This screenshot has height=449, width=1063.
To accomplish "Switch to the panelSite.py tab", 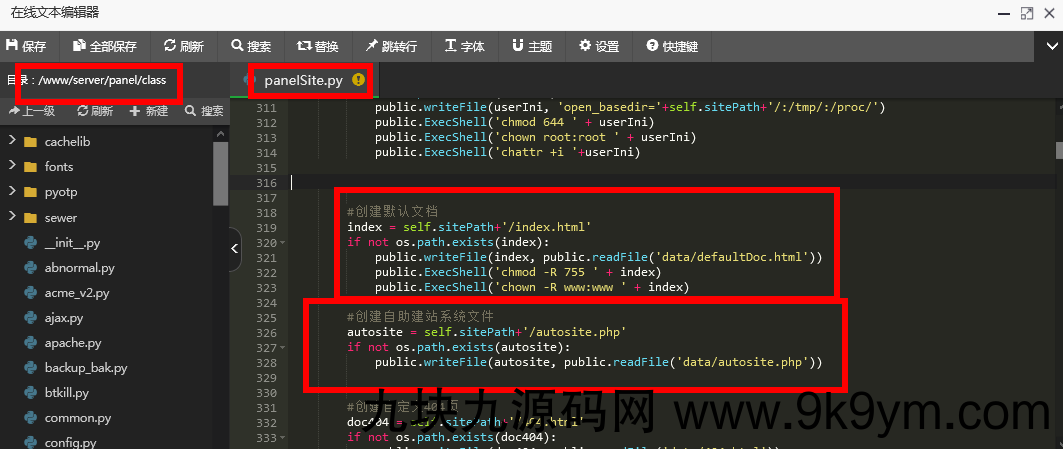I will [302, 79].
